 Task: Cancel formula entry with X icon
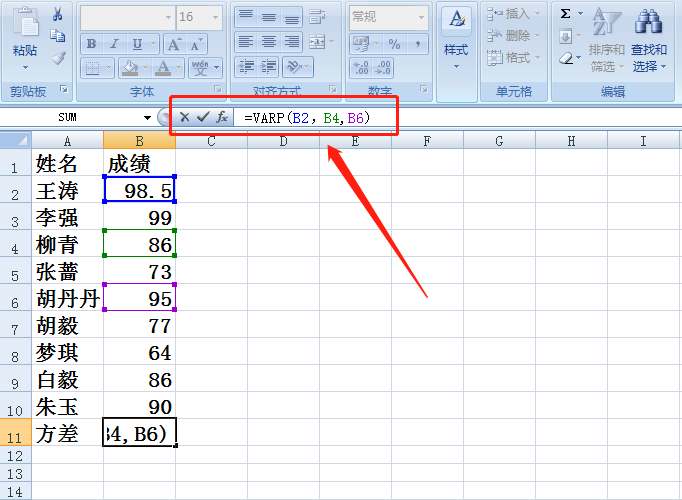(x=184, y=117)
